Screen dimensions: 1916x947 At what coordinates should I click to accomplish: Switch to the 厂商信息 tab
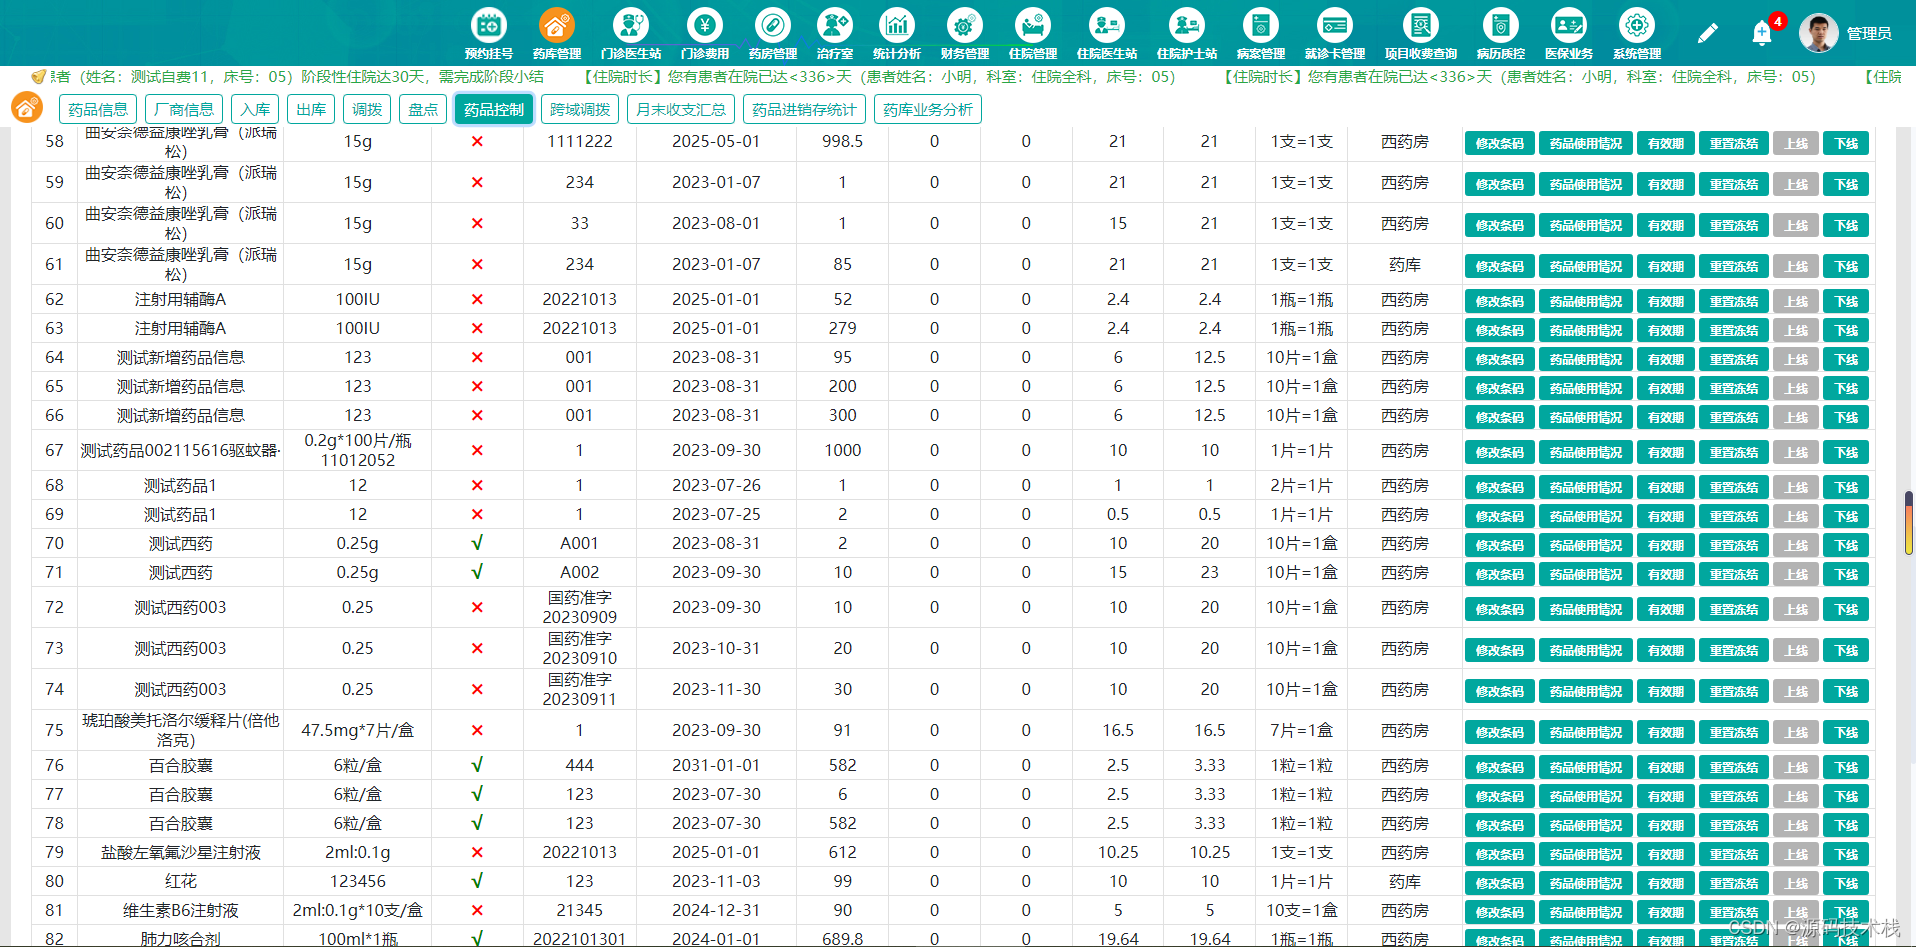coord(184,109)
